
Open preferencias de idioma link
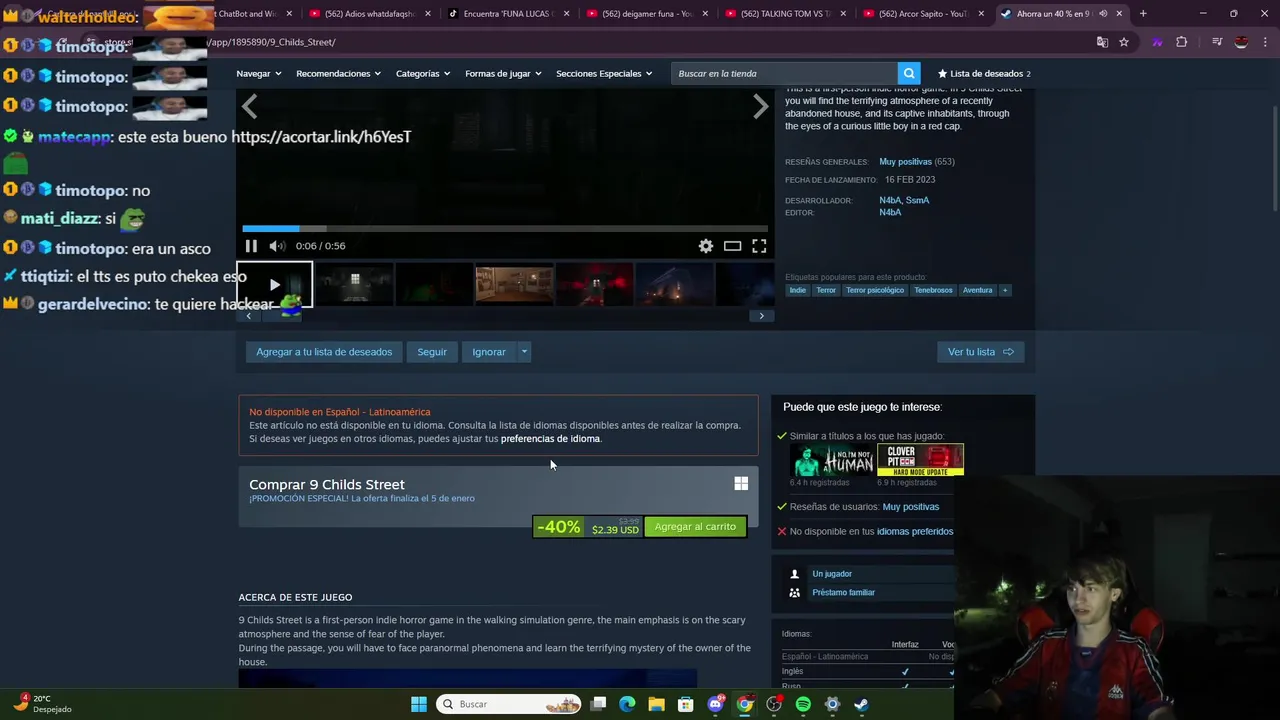pos(550,439)
